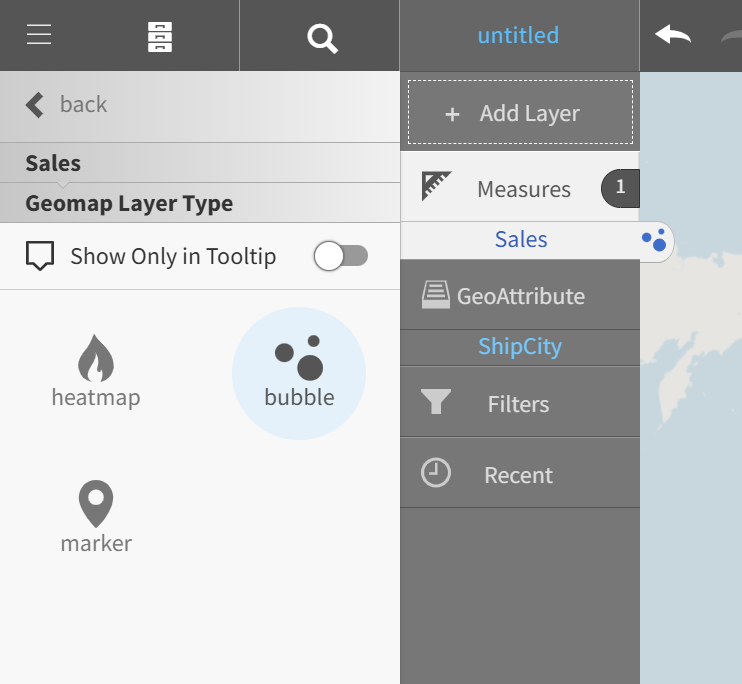This screenshot has height=684, width=742.
Task: Select the Sales measure item
Action: pyautogui.click(x=521, y=240)
